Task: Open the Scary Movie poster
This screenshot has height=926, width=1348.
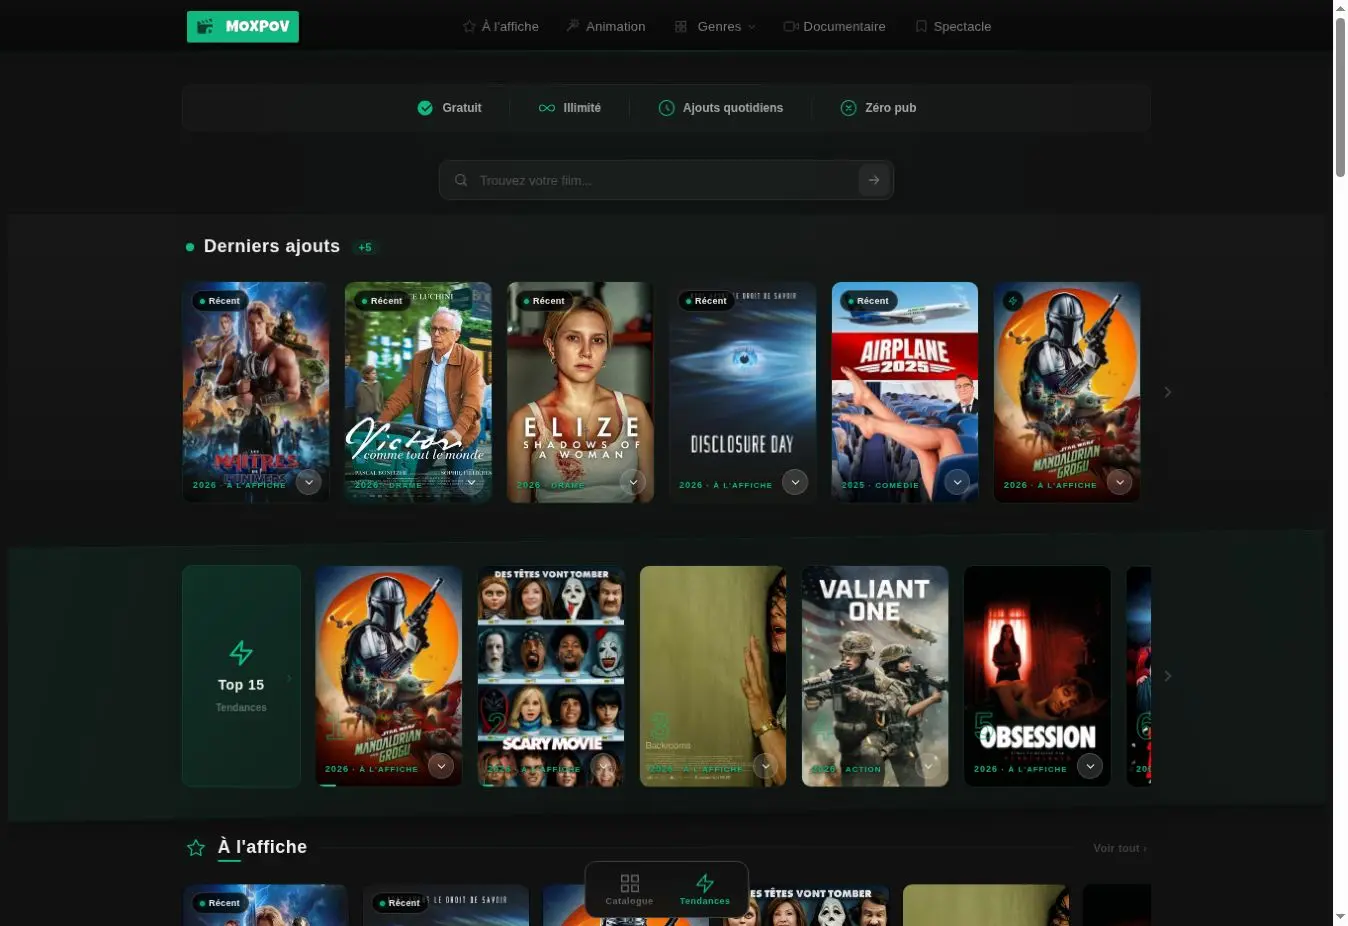Action: pos(551,676)
